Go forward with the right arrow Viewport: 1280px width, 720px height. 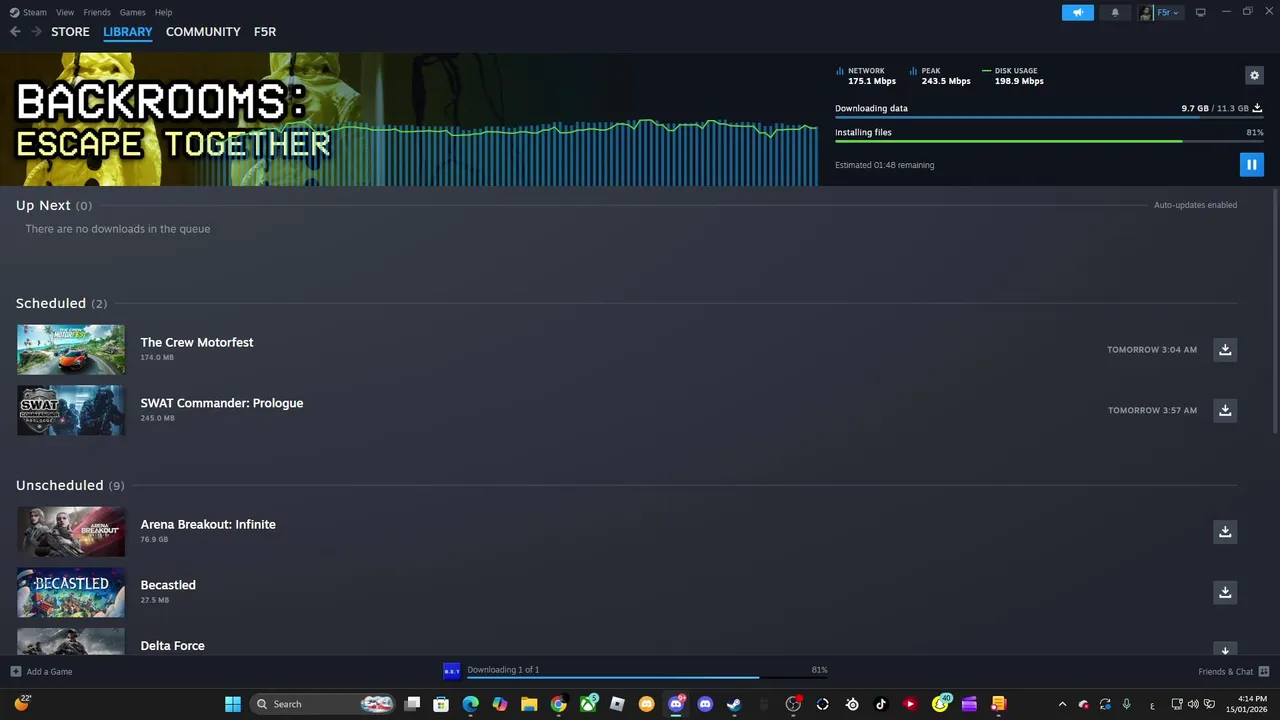36,32
